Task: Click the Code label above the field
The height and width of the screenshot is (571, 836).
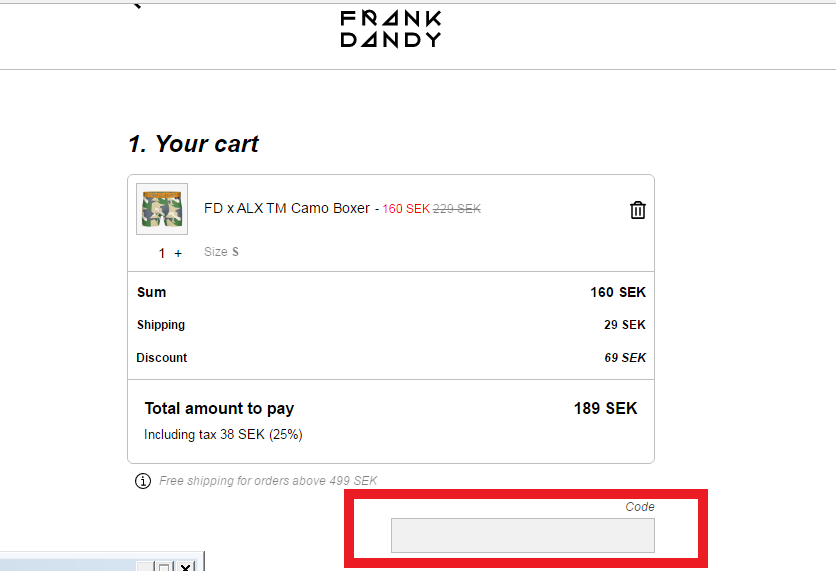Action: (640, 506)
